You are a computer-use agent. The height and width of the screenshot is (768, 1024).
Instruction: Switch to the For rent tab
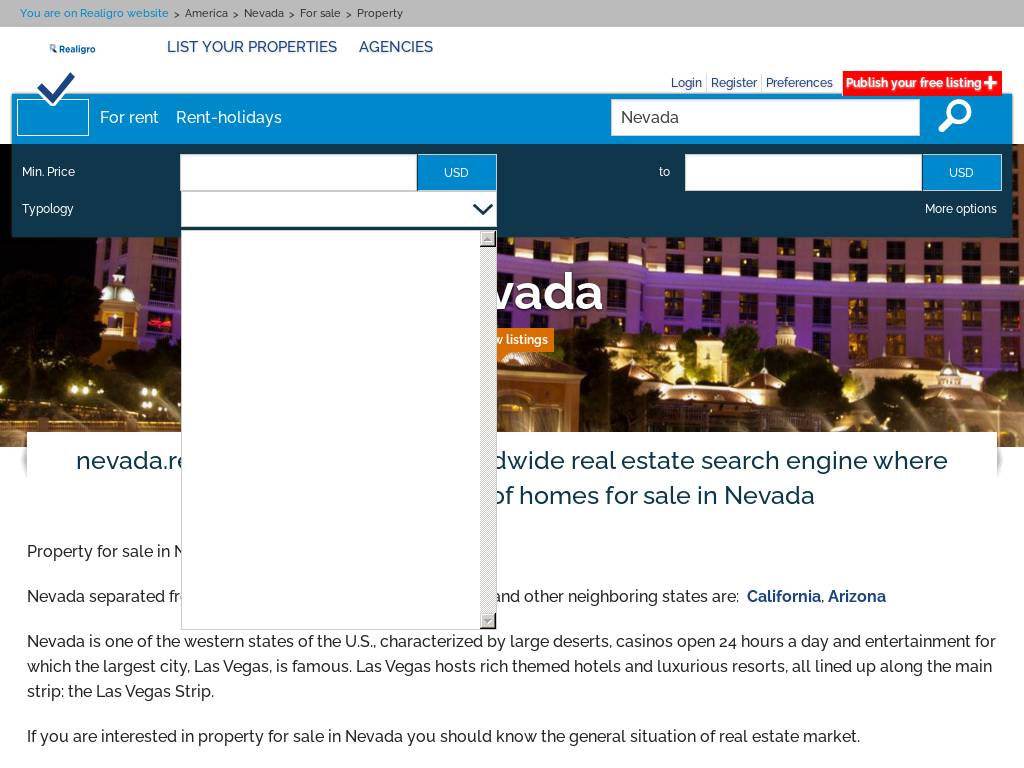point(129,117)
